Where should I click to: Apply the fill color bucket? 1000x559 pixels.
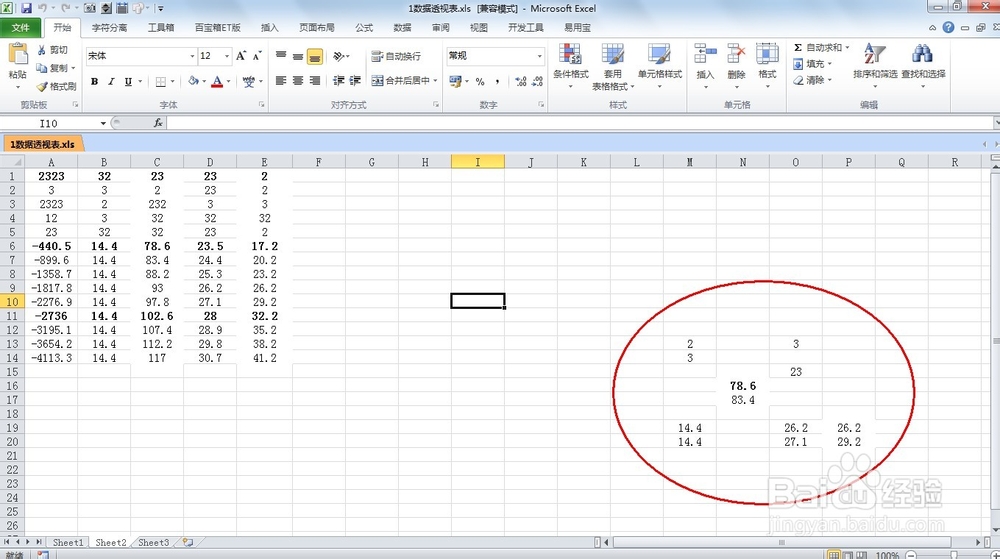193,82
